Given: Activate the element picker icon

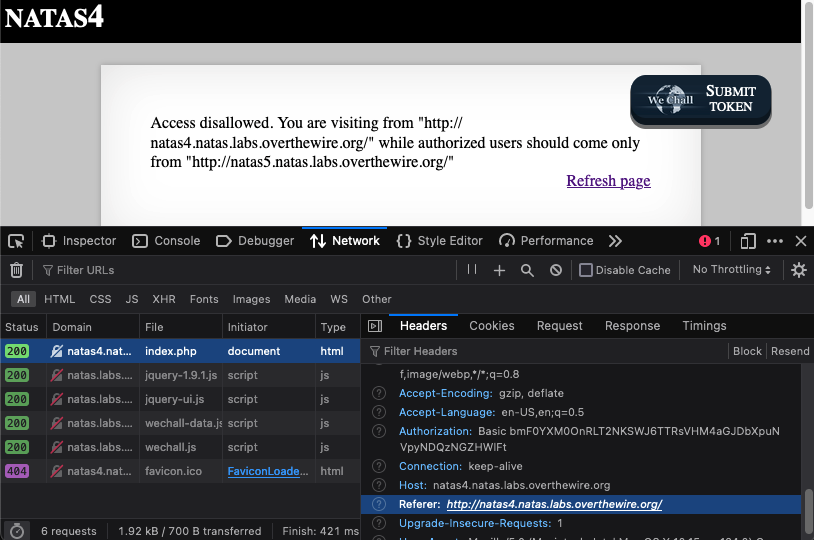Looking at the screenshot, I should pos(16,241).
